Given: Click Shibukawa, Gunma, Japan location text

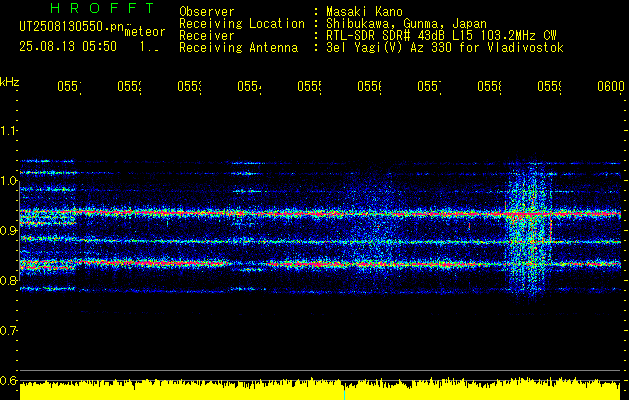Looking at the screenshot, I should pos(406,24).
